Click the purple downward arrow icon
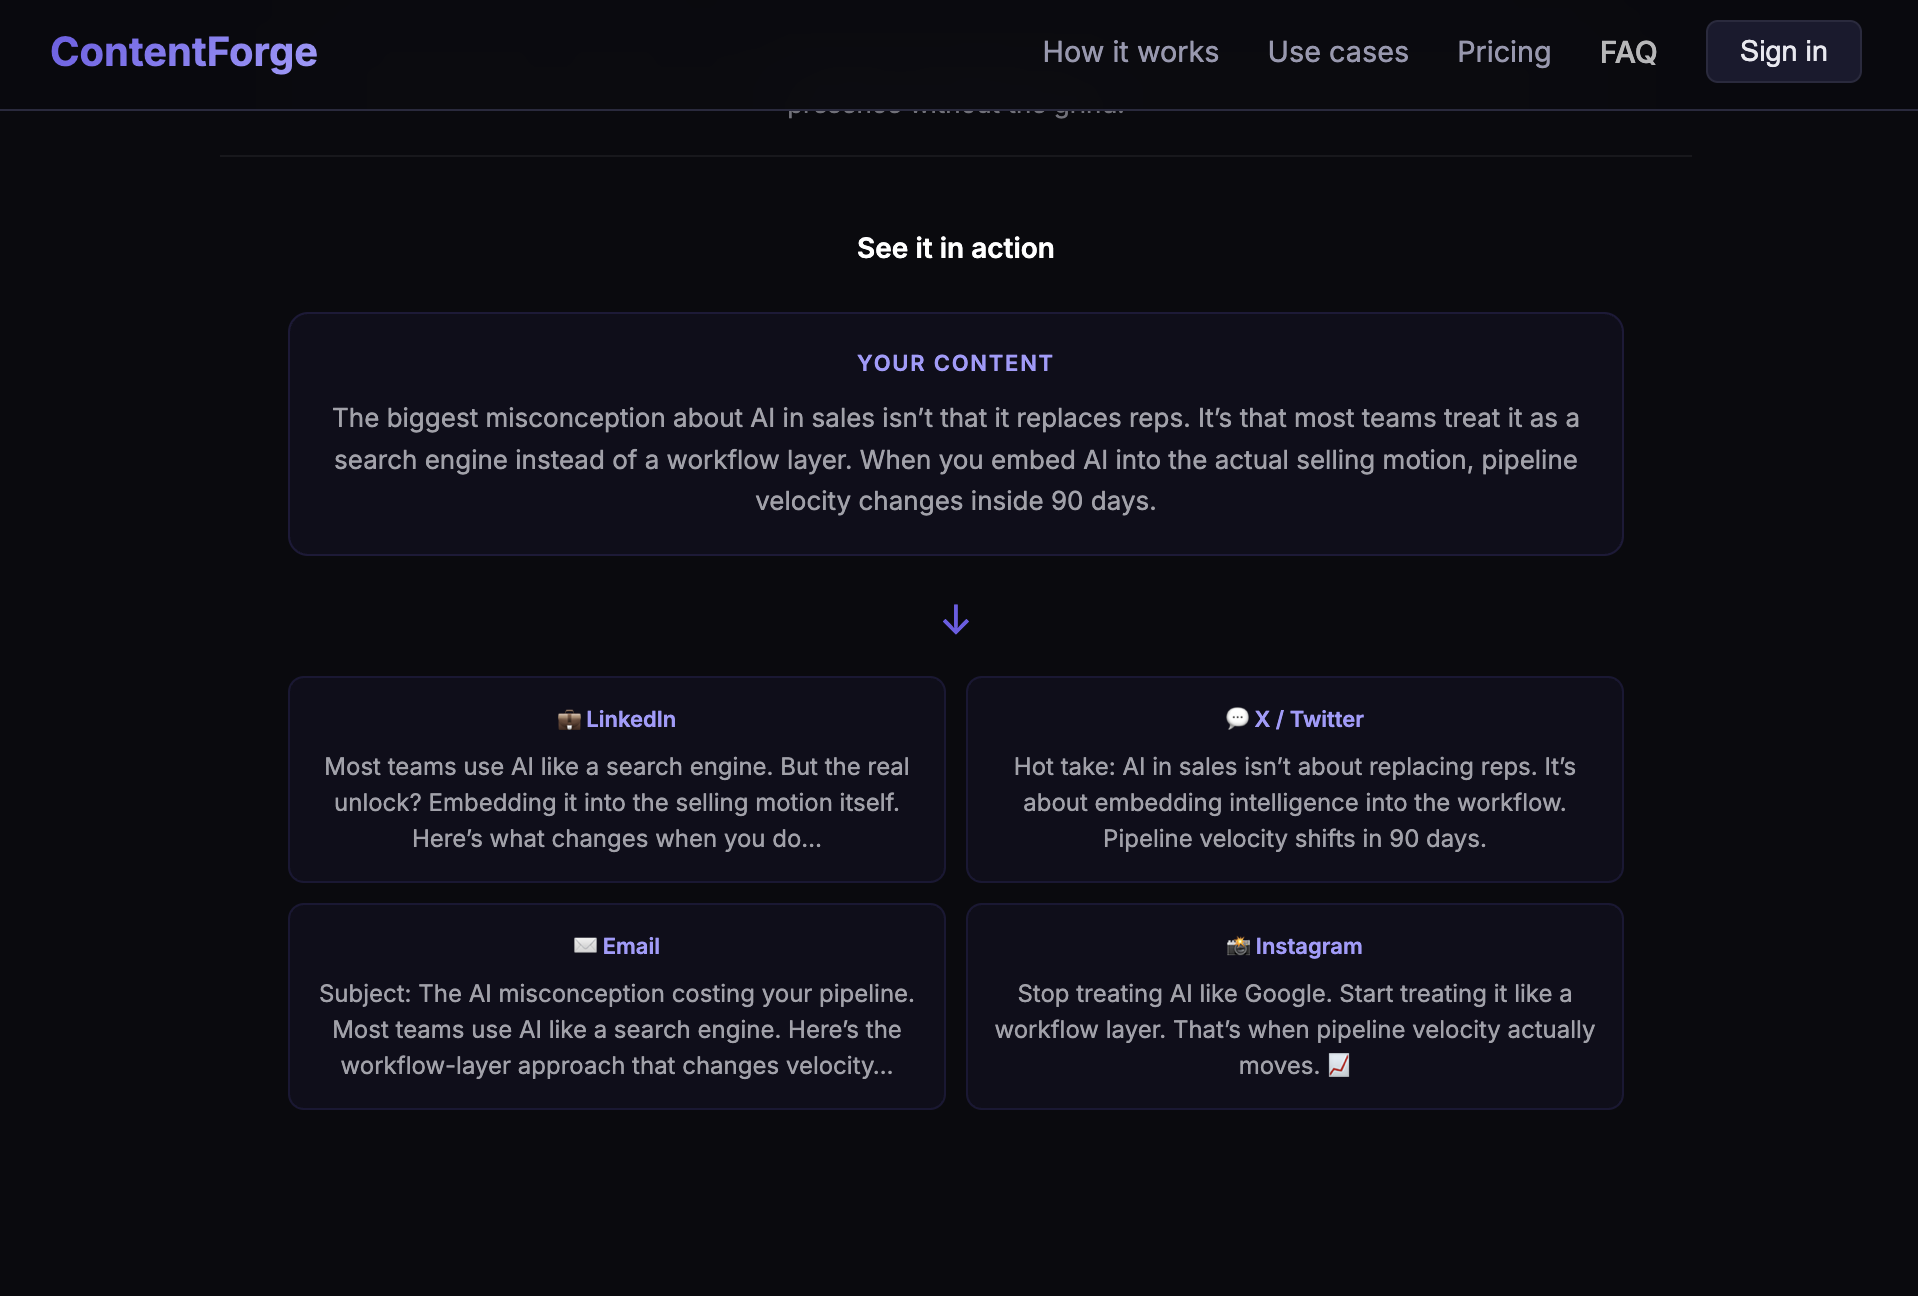The image size is (1918, 1296). (955, 619)
